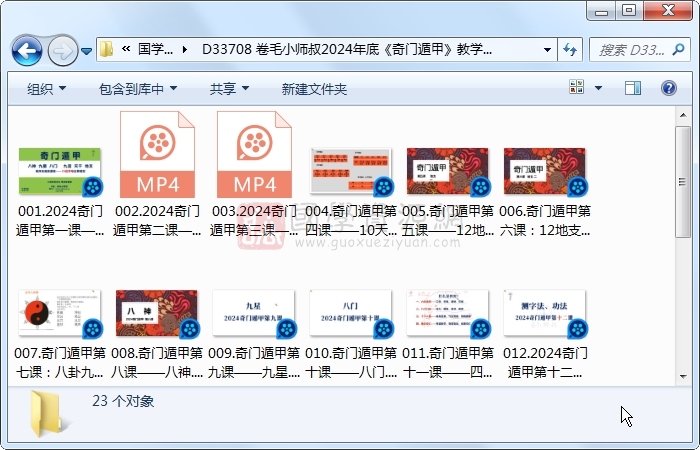Select the 003 MP4 file icon
700x450 pixels.
pos(254,154)
